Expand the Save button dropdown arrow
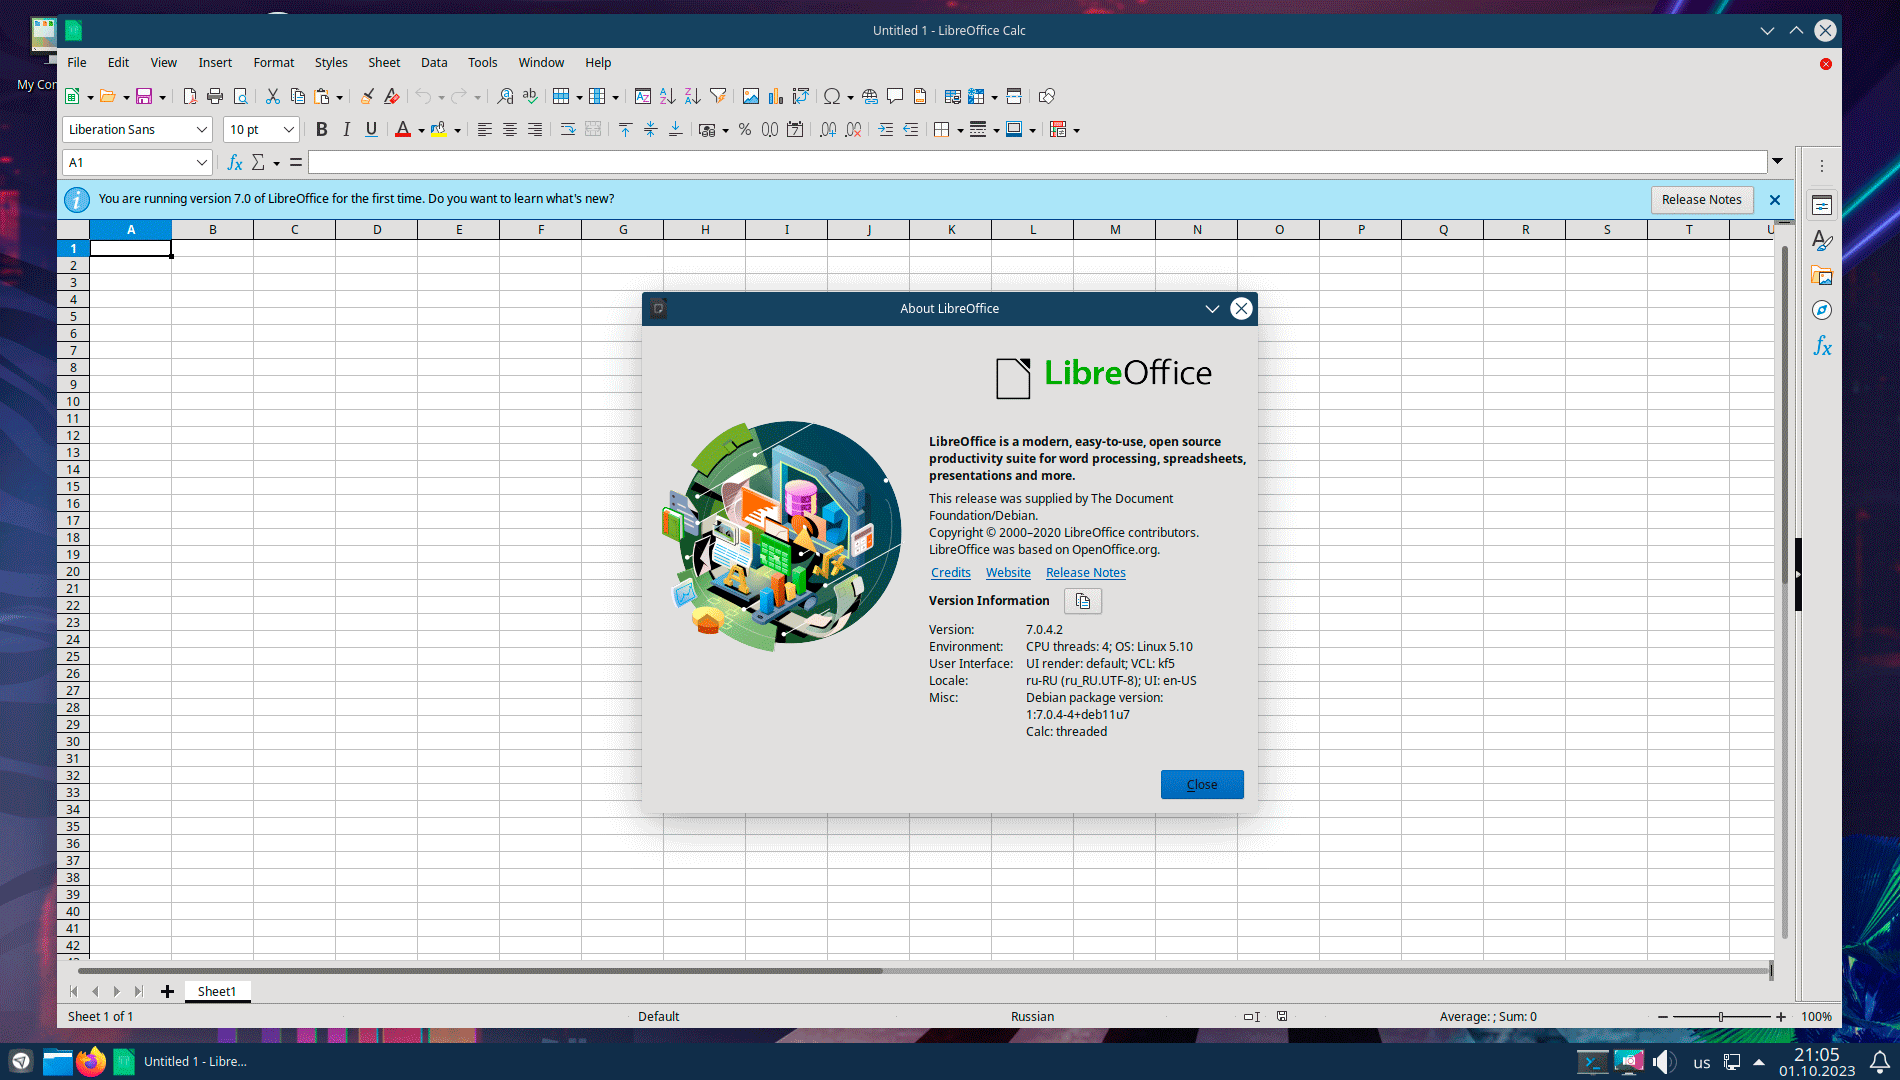This screenshot has width=1900, height=1080. click(162, 97)
